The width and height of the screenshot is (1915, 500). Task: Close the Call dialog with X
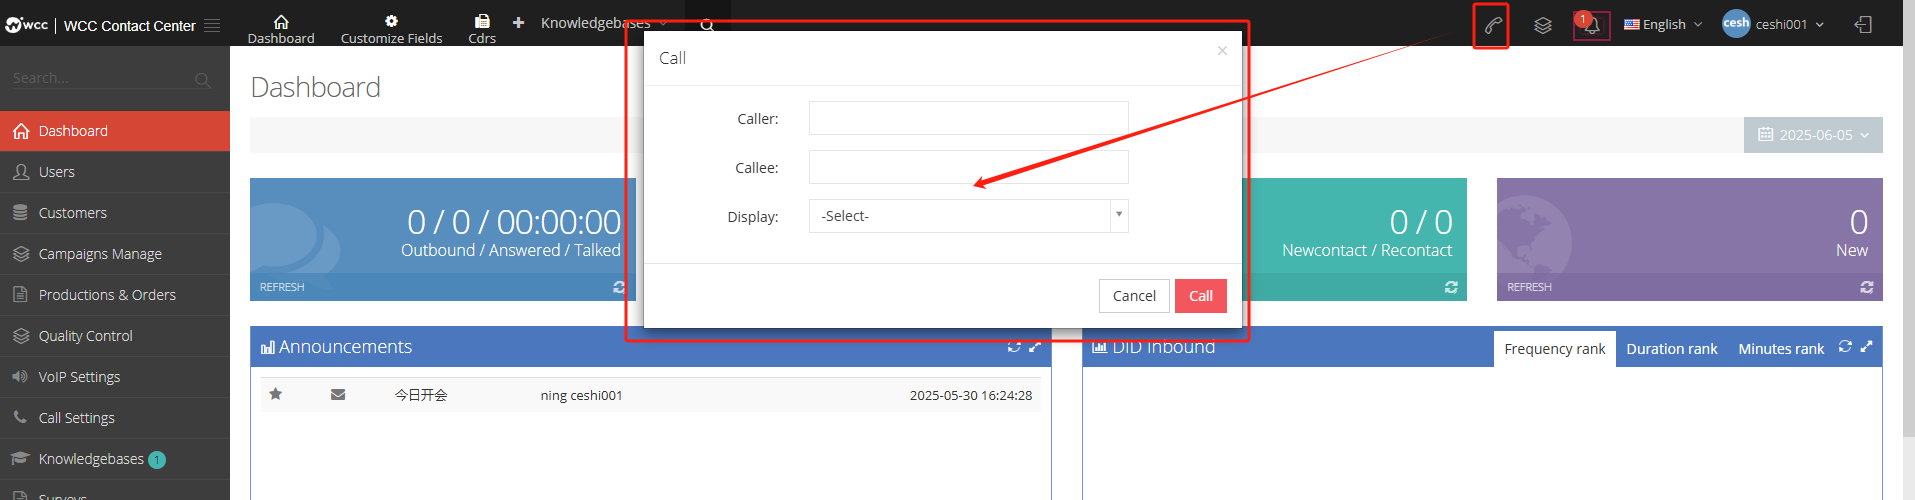(1222, 50)
